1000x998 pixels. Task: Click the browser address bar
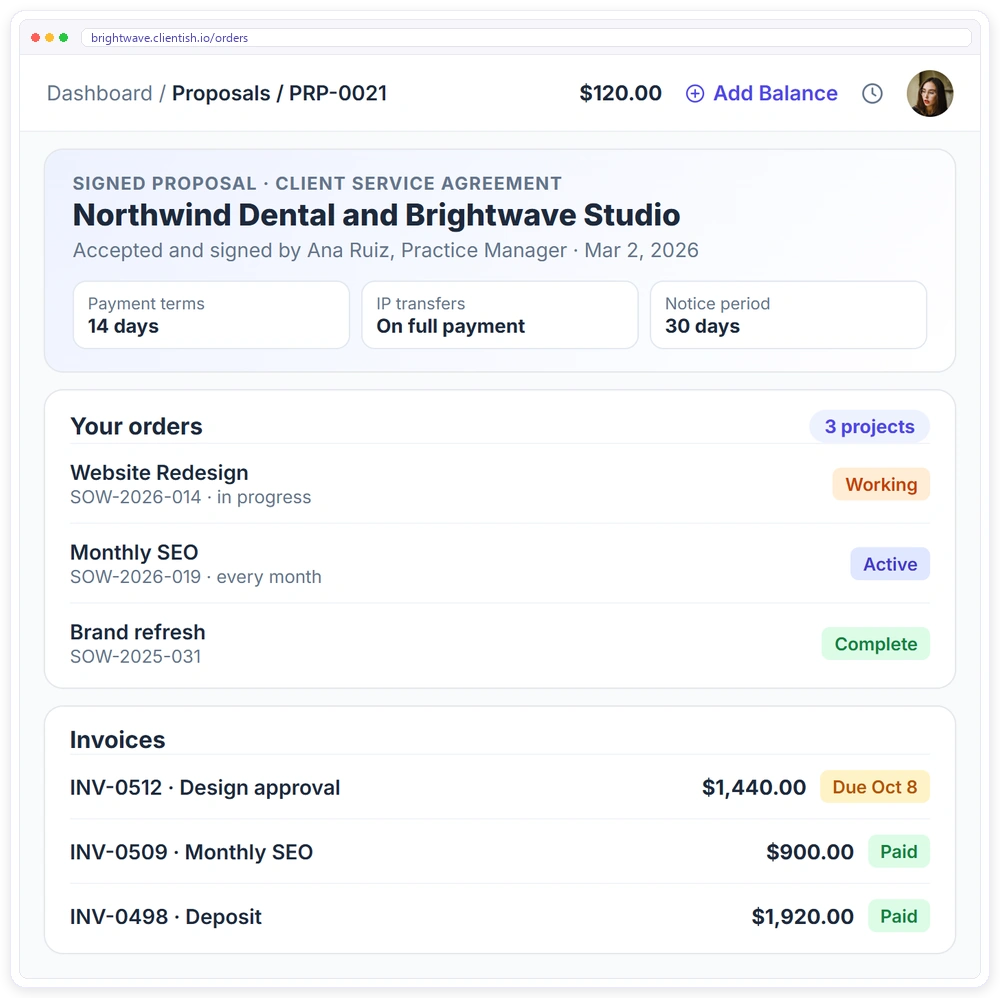pos(526,38)
